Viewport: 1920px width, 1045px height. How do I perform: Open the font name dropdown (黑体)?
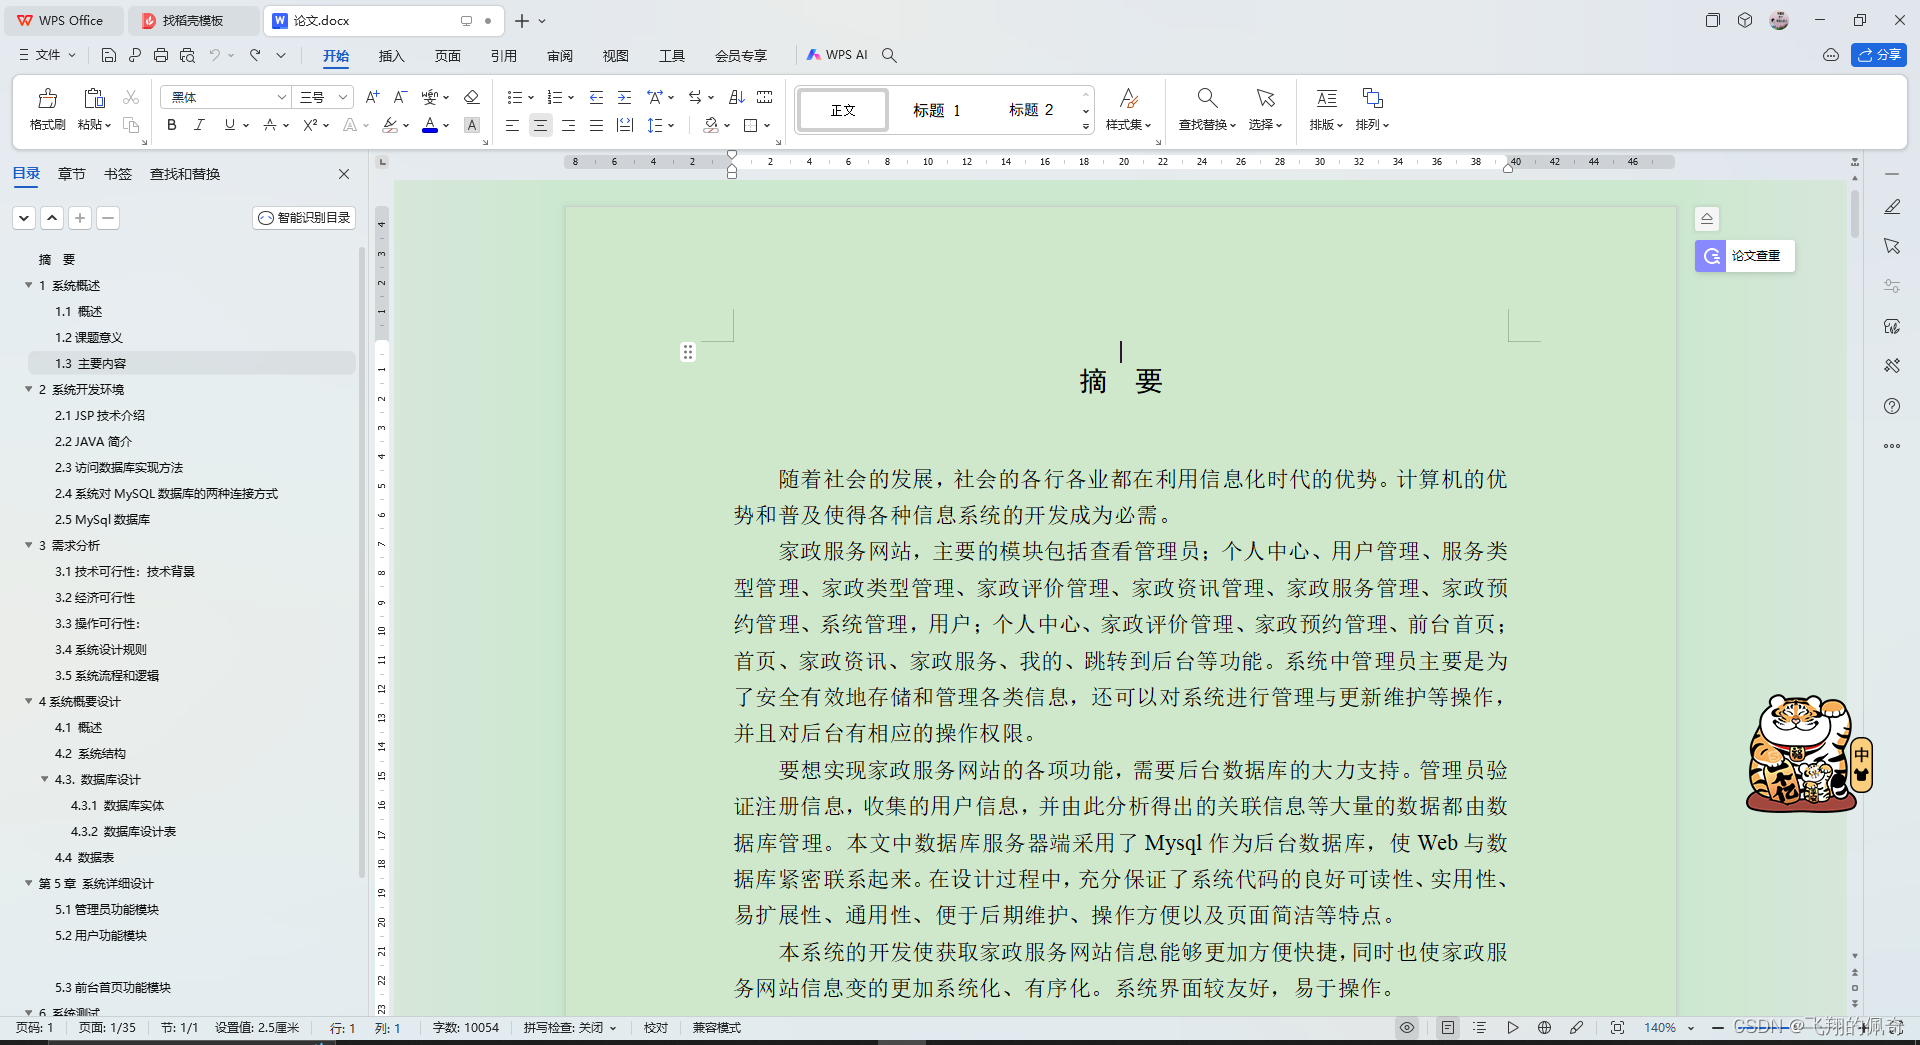pos(281,97)
